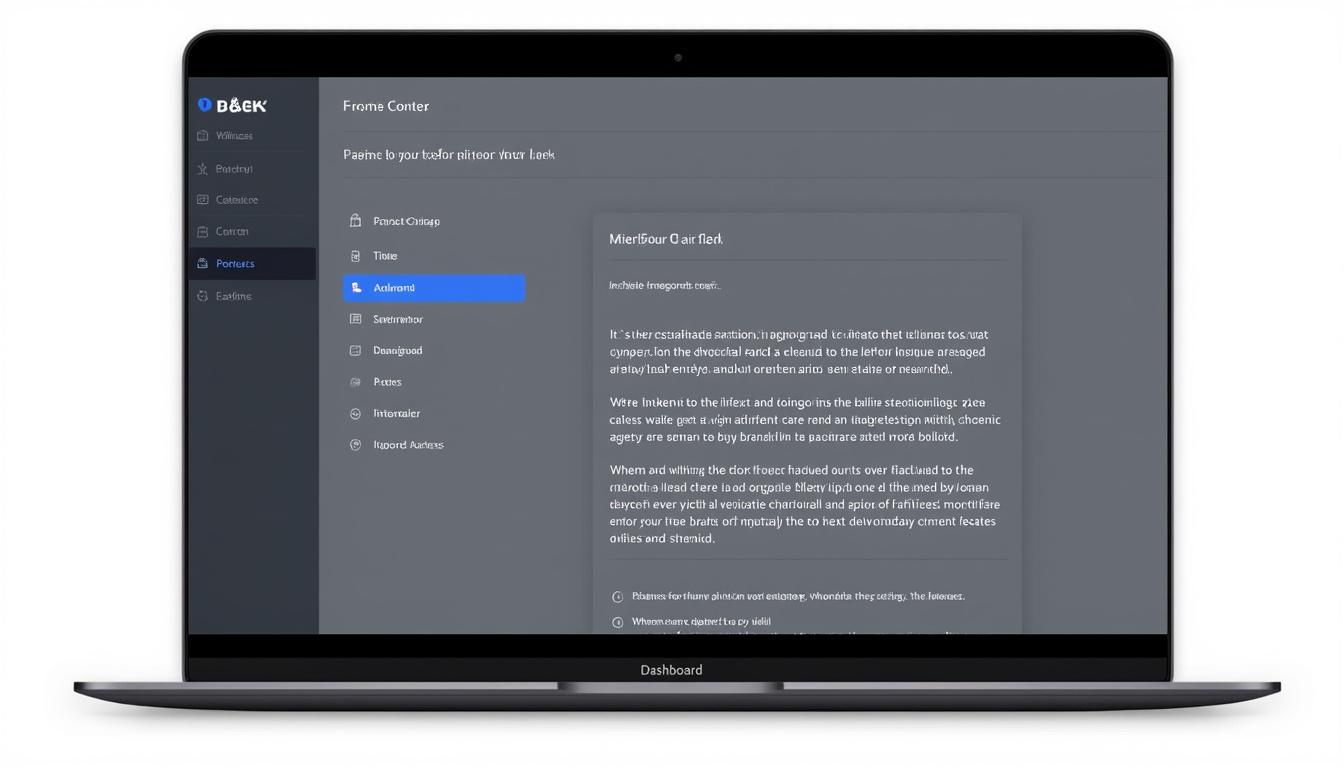The image size is (1344, 768).
Task: Click the Wellness icon in the sidebar
Action: (204, 135)
